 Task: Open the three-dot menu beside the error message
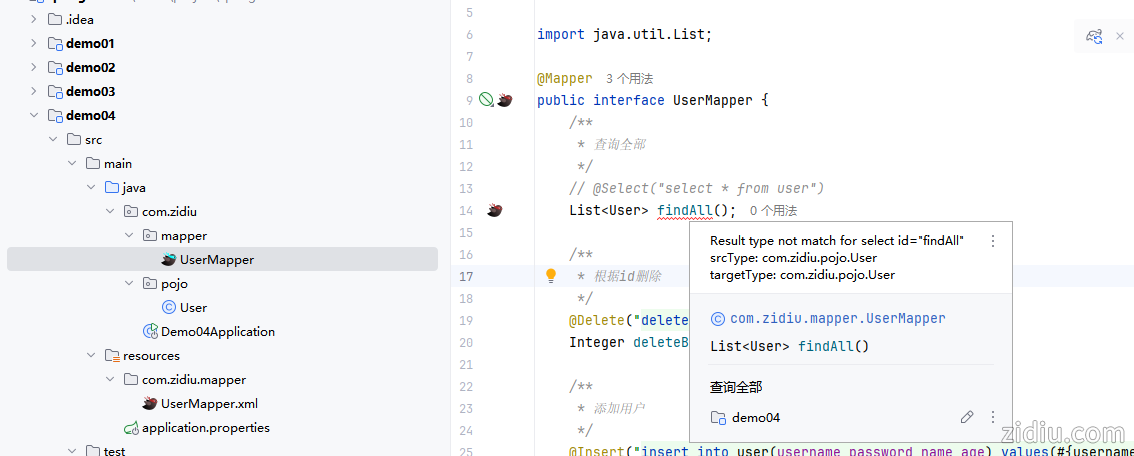pyautogui.click(x=992, y=241)
